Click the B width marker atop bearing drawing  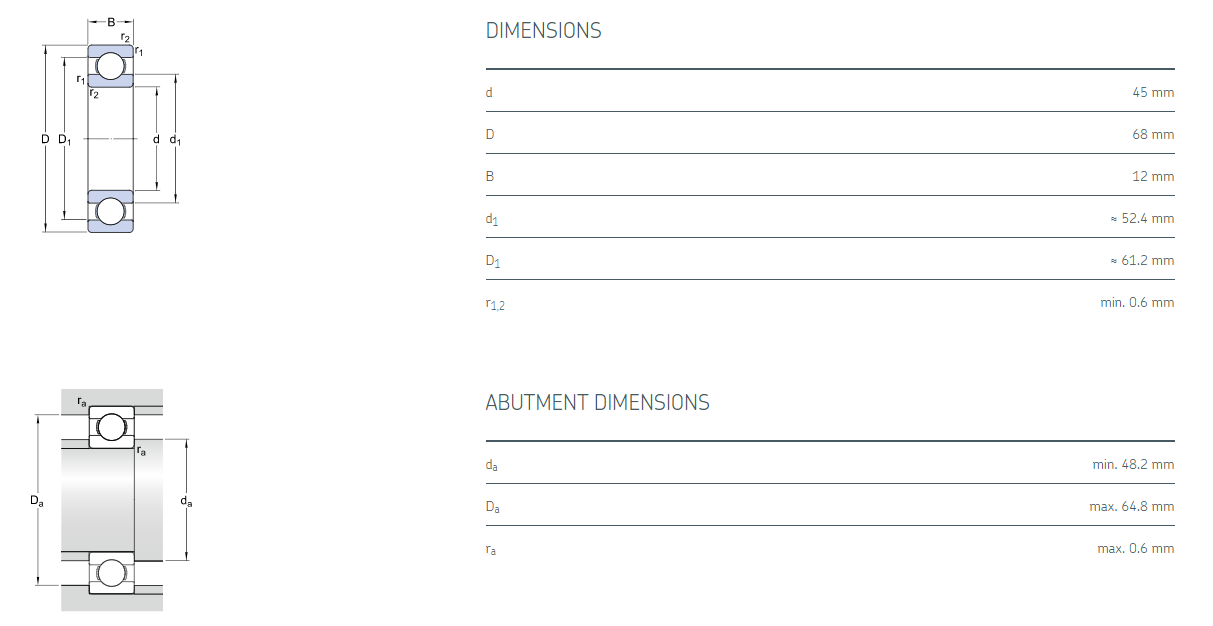pyautogui.click(x=110, y=22)
